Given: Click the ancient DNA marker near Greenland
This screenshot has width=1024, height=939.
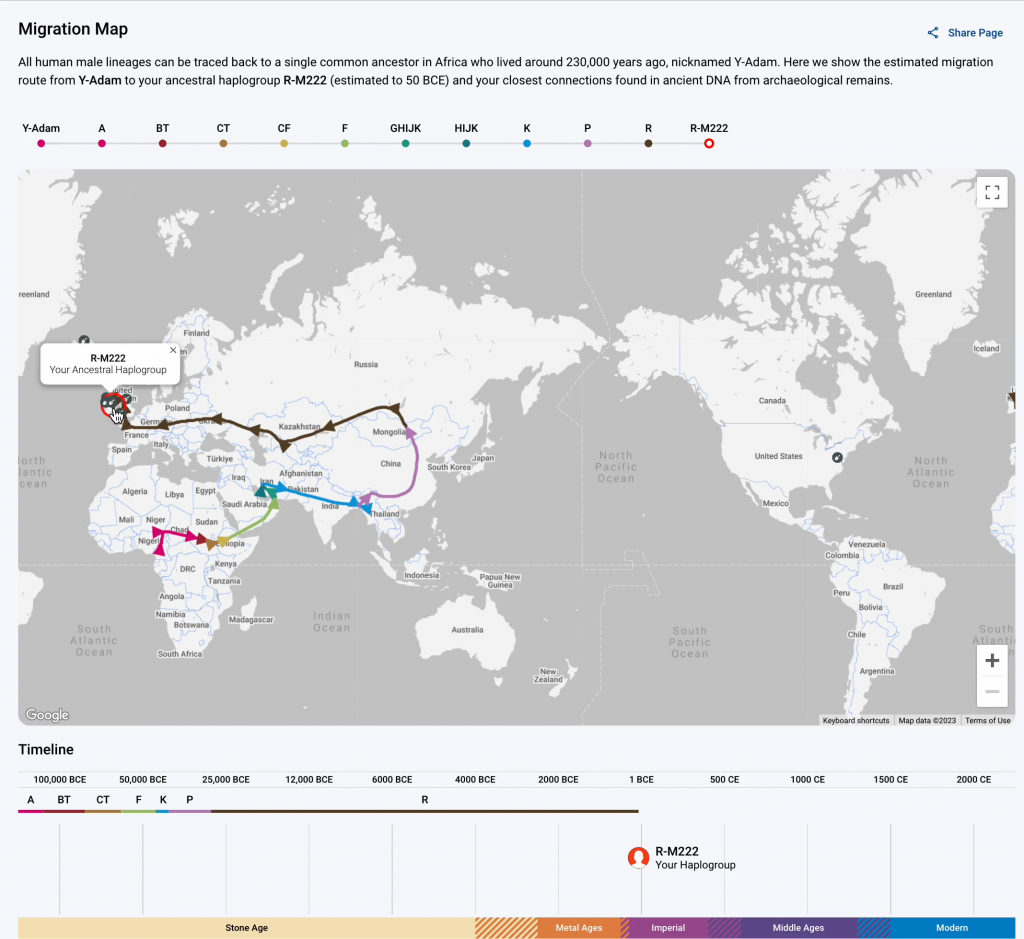Looking at the screenshot, I should point(84,339).
